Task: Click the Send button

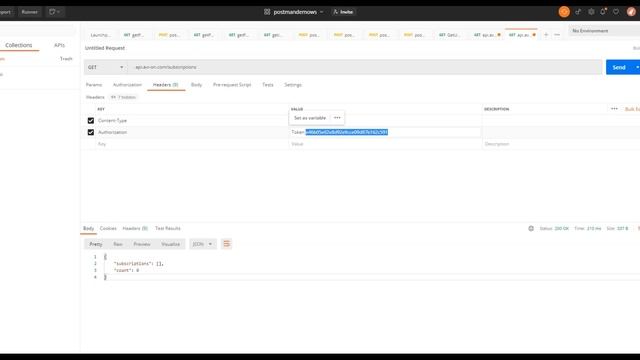Action: [619, 67]
